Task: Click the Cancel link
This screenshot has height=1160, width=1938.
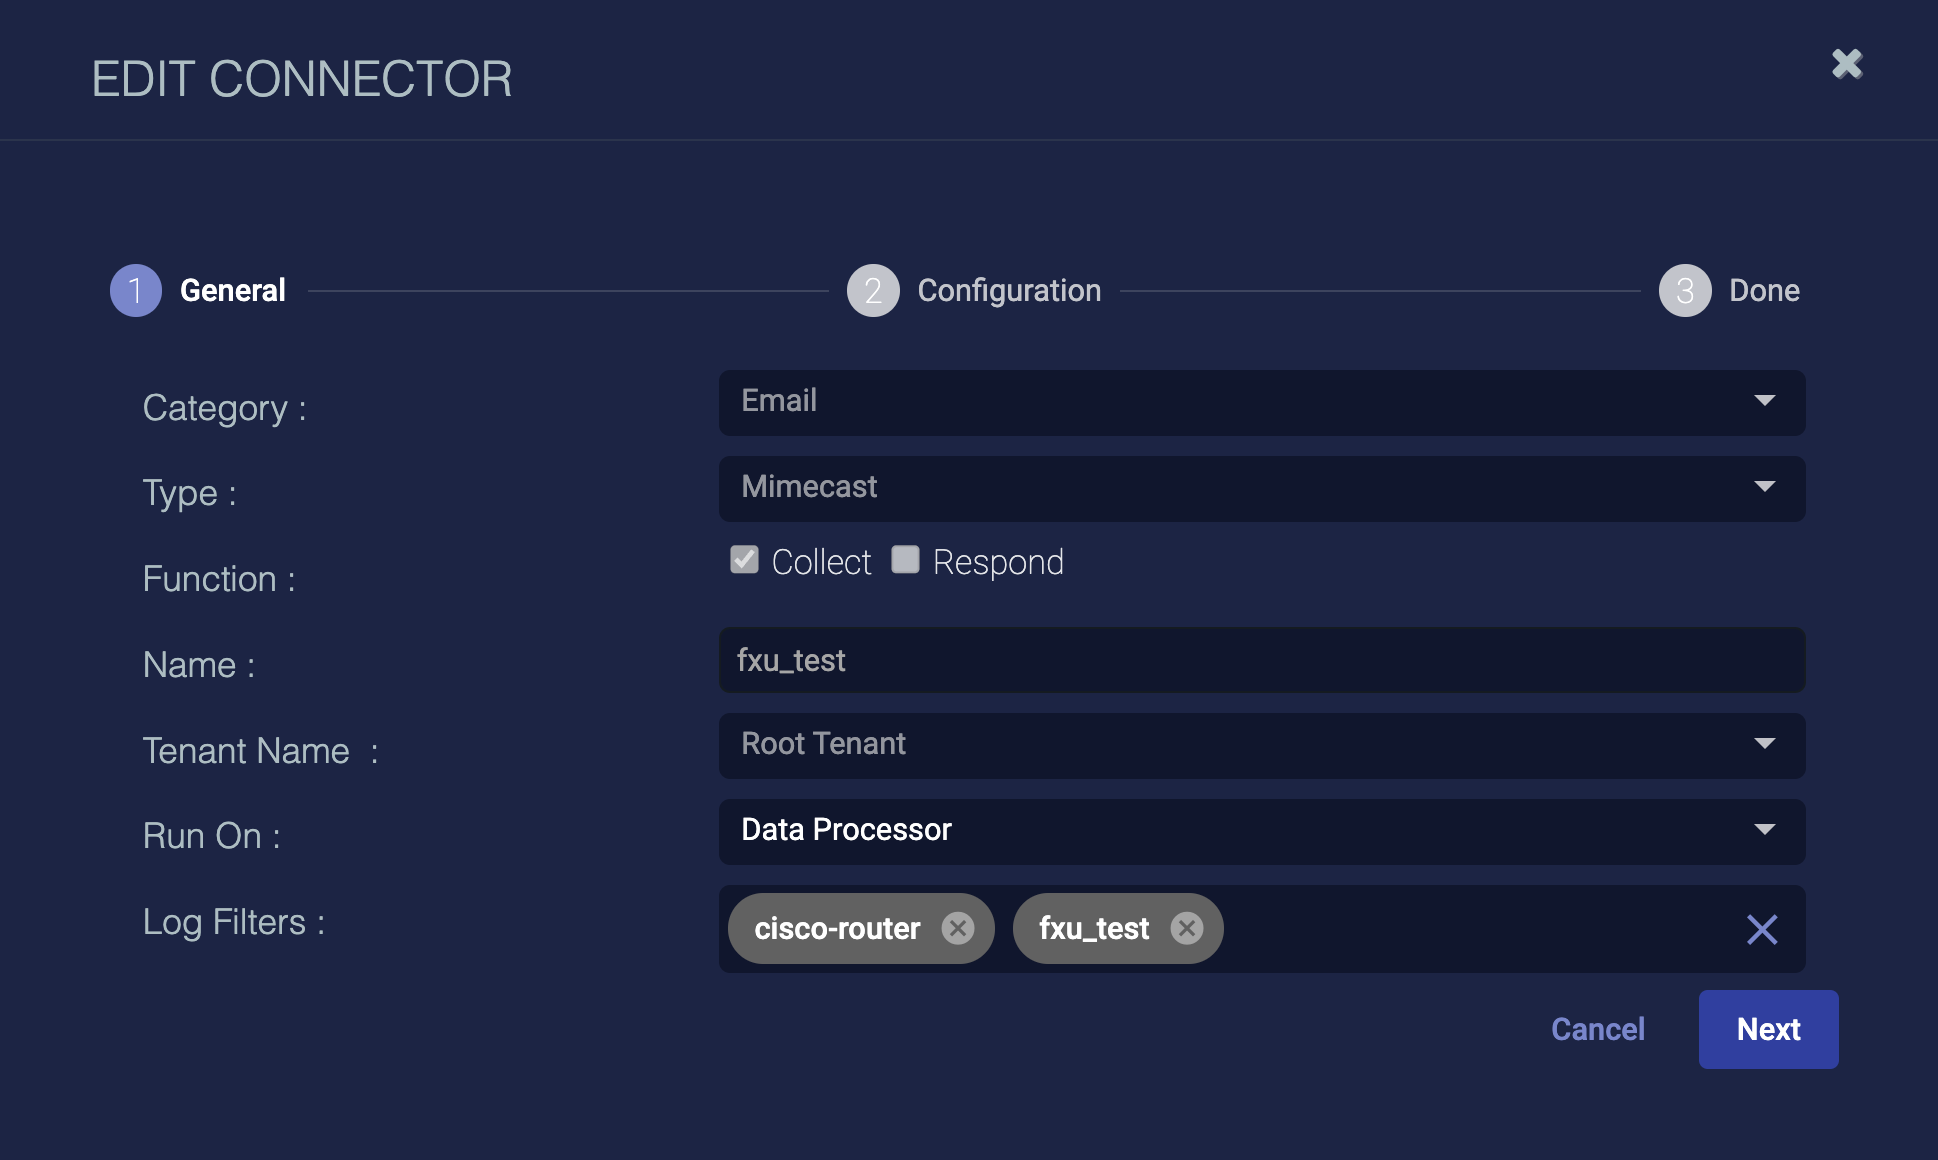Action: [x=1597, y=1029]
